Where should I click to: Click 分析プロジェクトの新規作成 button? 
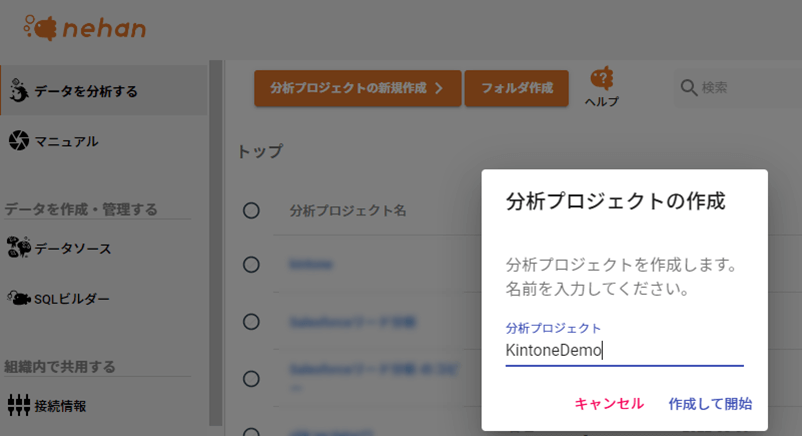358,88
